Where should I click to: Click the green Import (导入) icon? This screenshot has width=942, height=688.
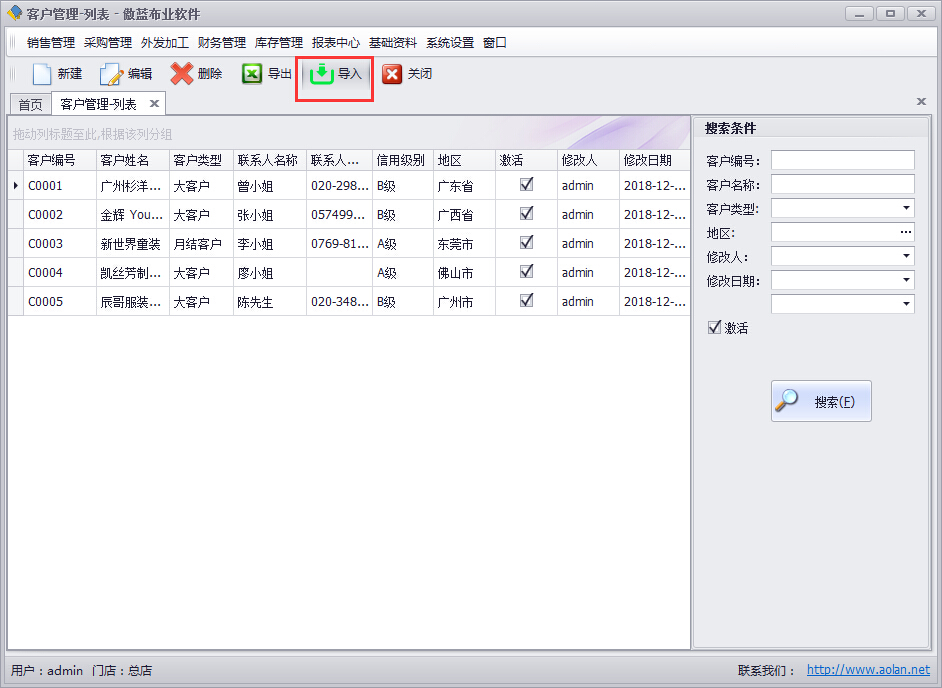point(322,74)
